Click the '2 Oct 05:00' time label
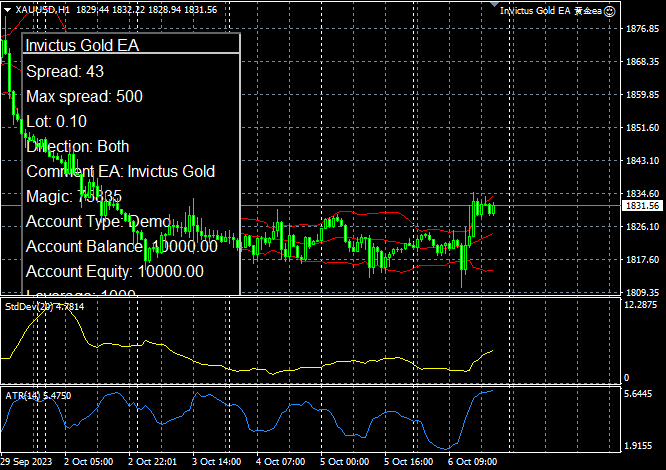 pyautogui.click(x=88, y=462)
